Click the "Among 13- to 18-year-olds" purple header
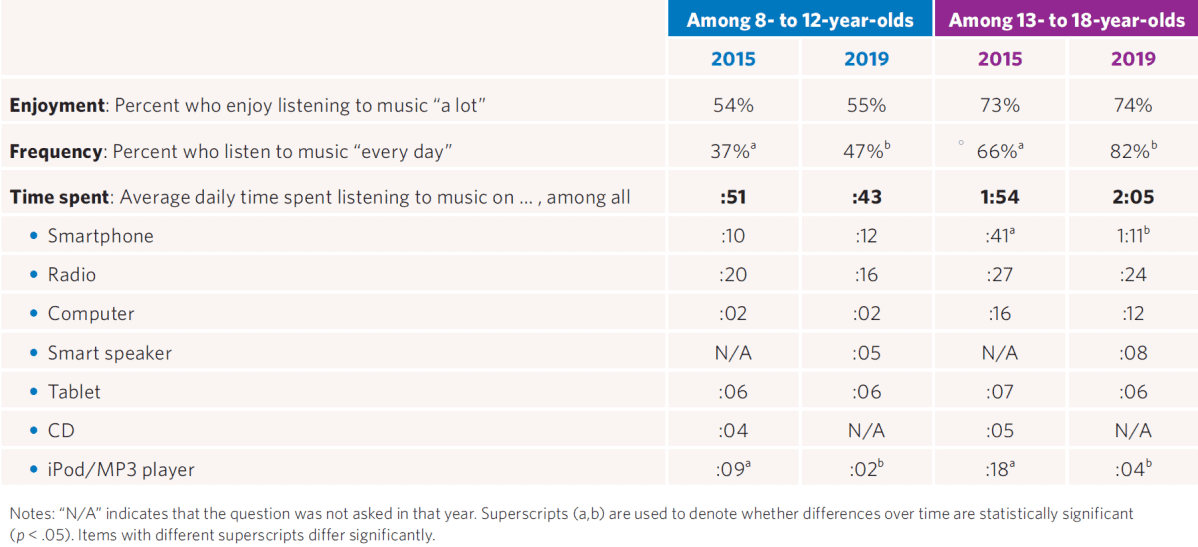Viewport: 1198px width, 547px height. [x=1066, y=20]
